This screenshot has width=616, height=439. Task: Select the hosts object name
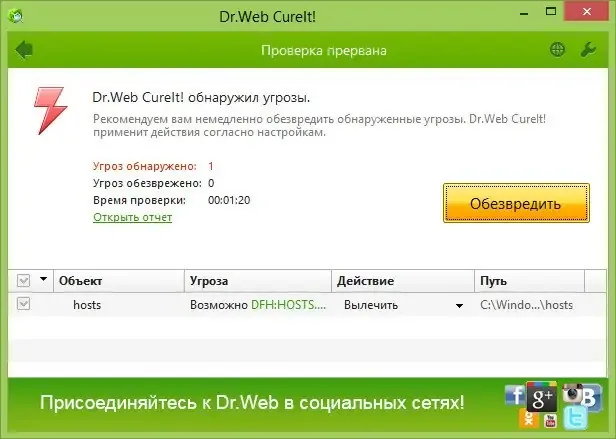(x=87, y=305)
